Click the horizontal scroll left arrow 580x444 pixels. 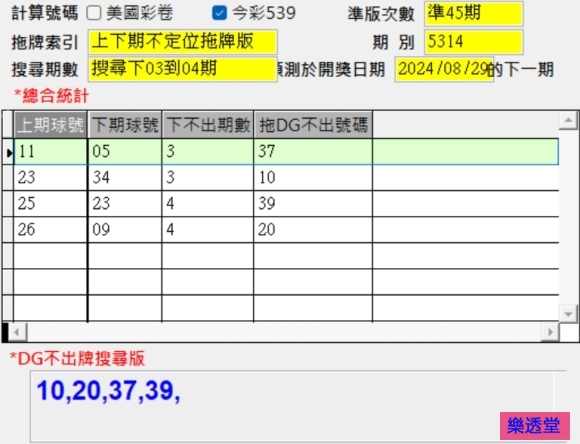(17, 332)
